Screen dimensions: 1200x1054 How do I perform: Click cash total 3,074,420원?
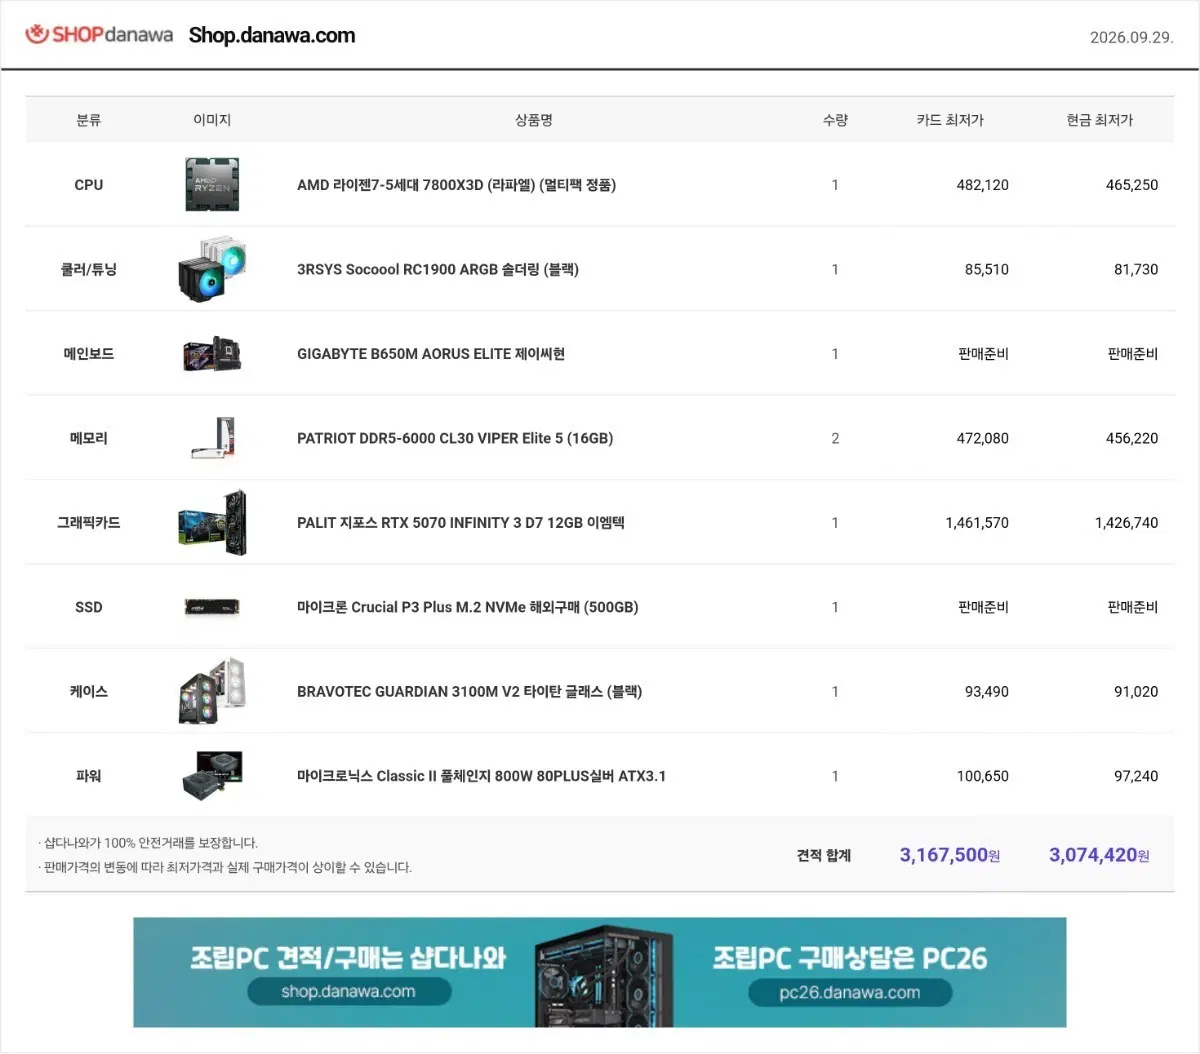[x=1099, y=855]
